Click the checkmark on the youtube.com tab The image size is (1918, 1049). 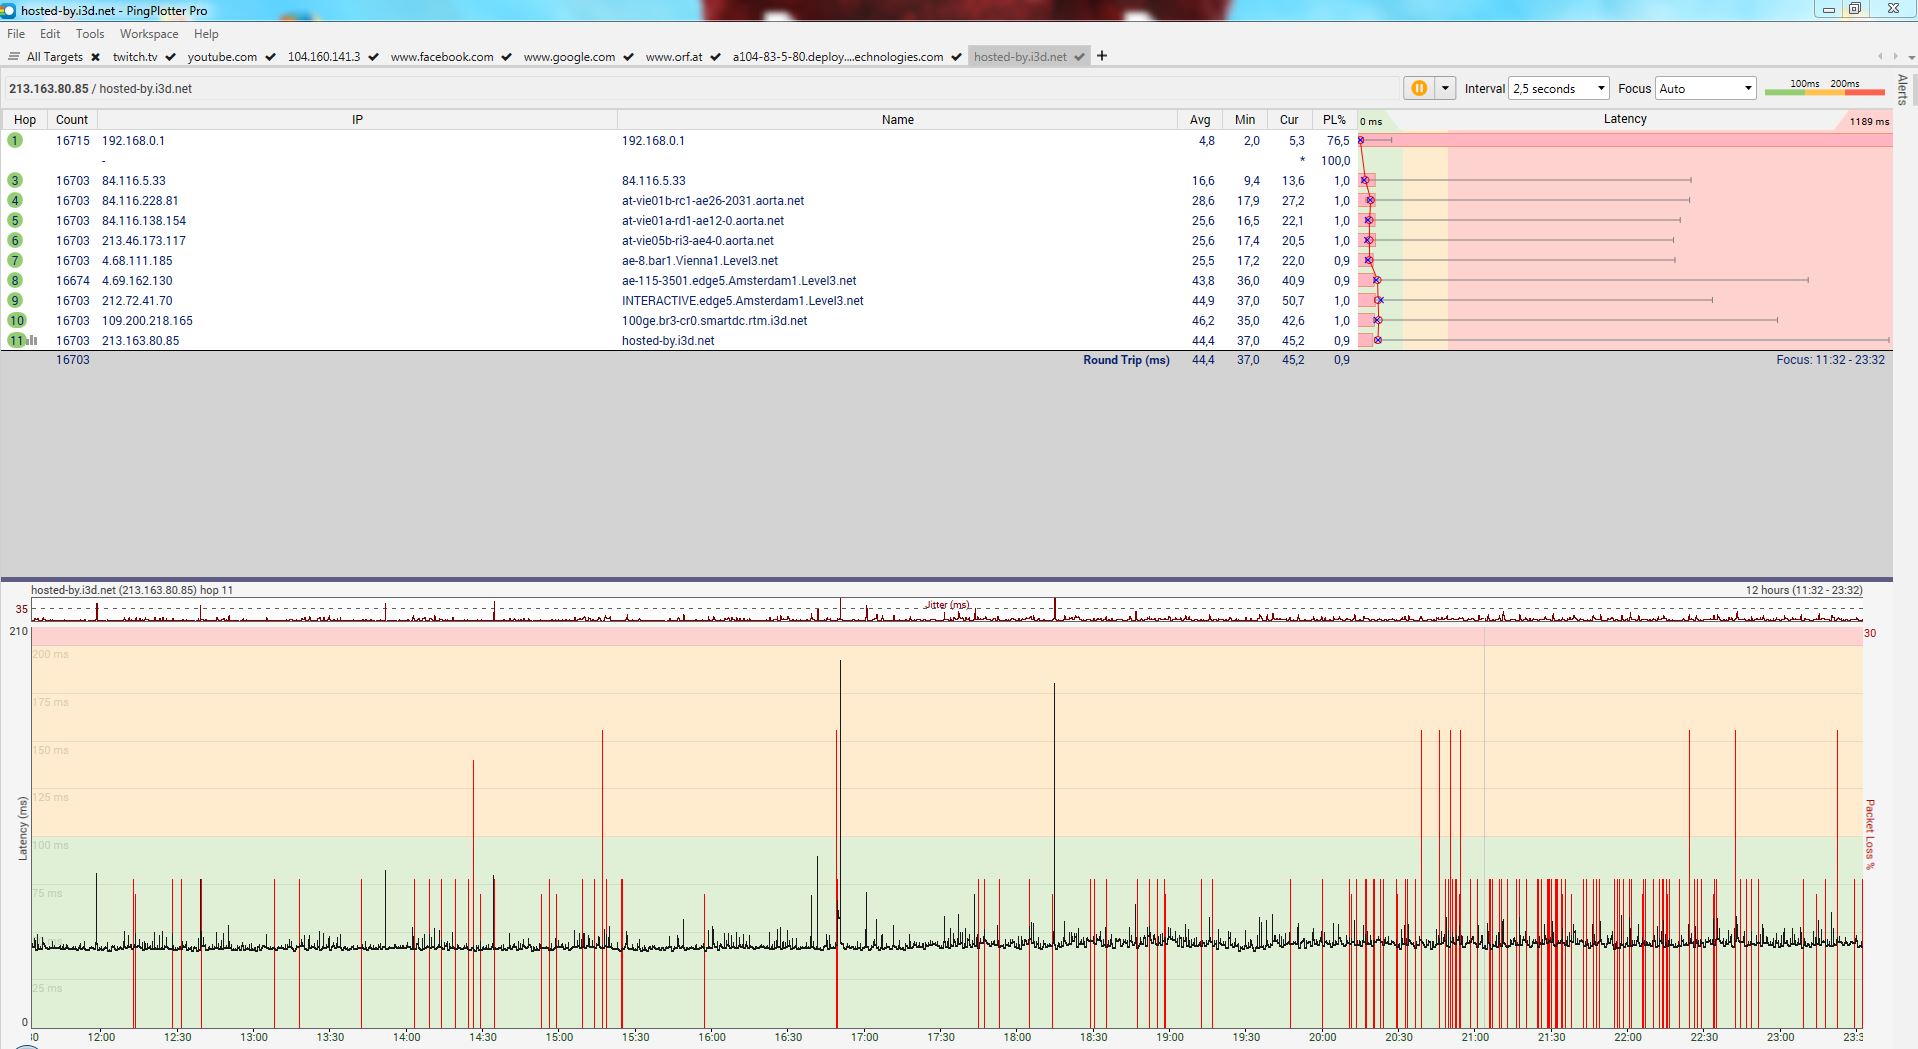(x=270, y=57)
